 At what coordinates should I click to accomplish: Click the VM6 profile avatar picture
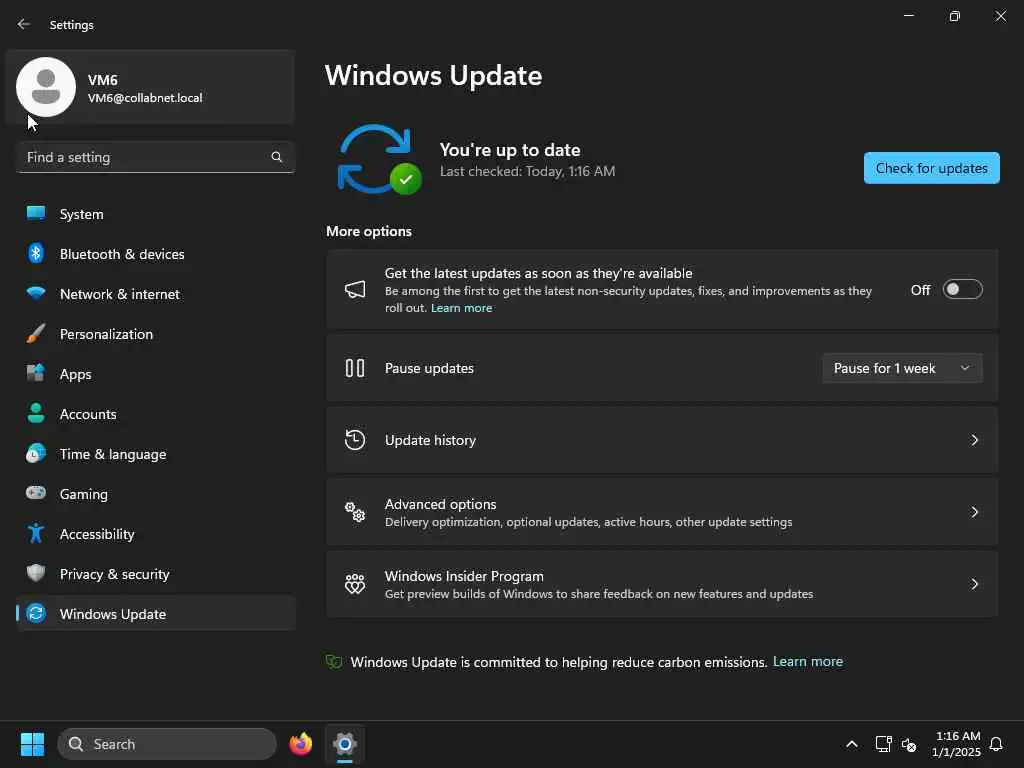(x=46, y=87)
